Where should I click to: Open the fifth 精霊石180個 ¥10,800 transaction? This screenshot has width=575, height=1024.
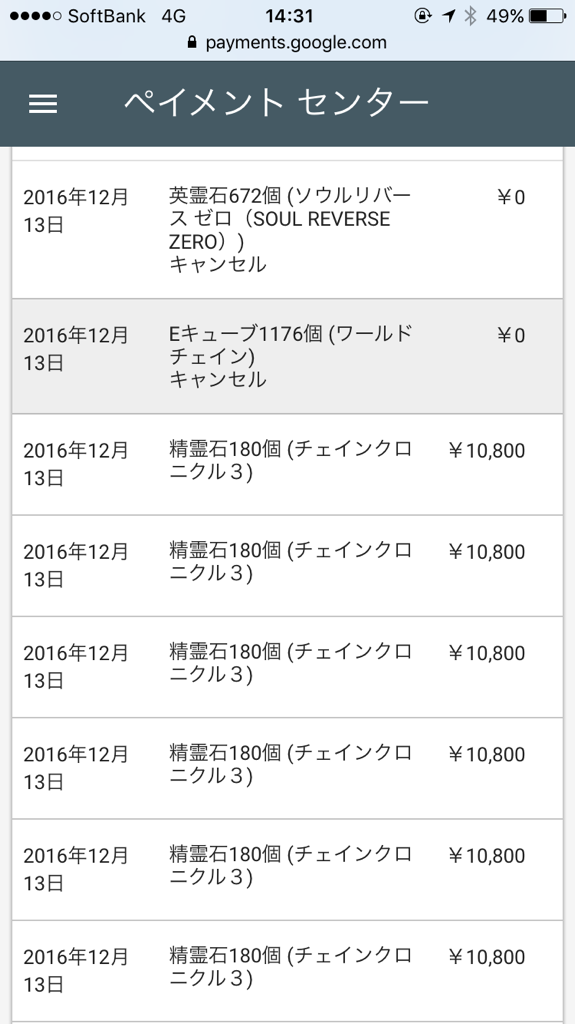(x=288, y=869)
